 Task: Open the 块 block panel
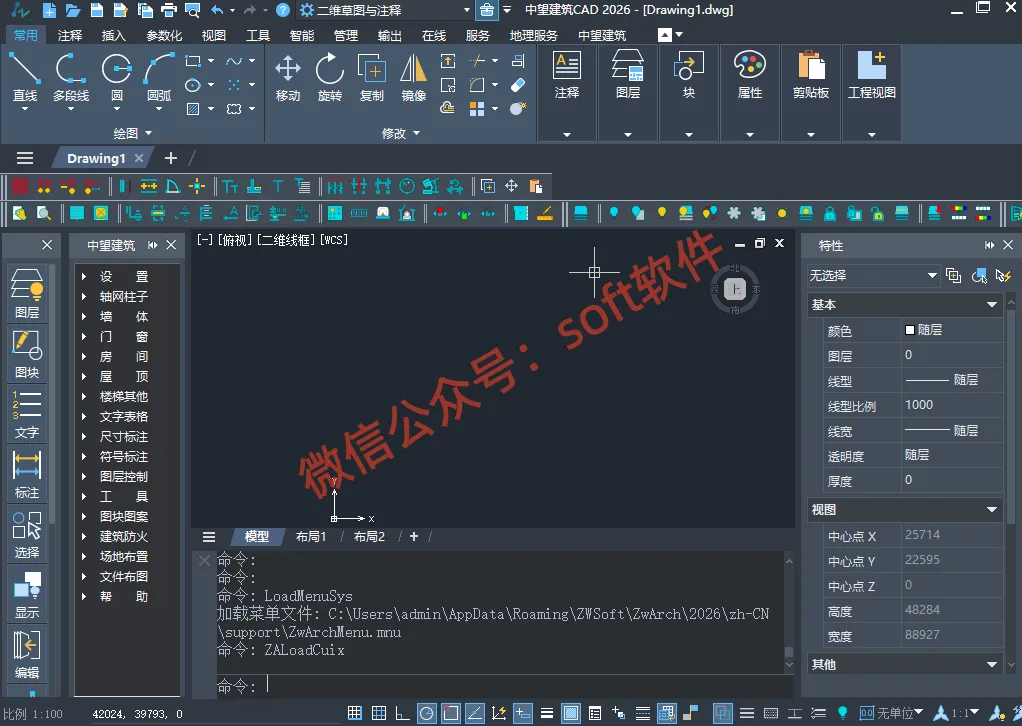(689, 92)
